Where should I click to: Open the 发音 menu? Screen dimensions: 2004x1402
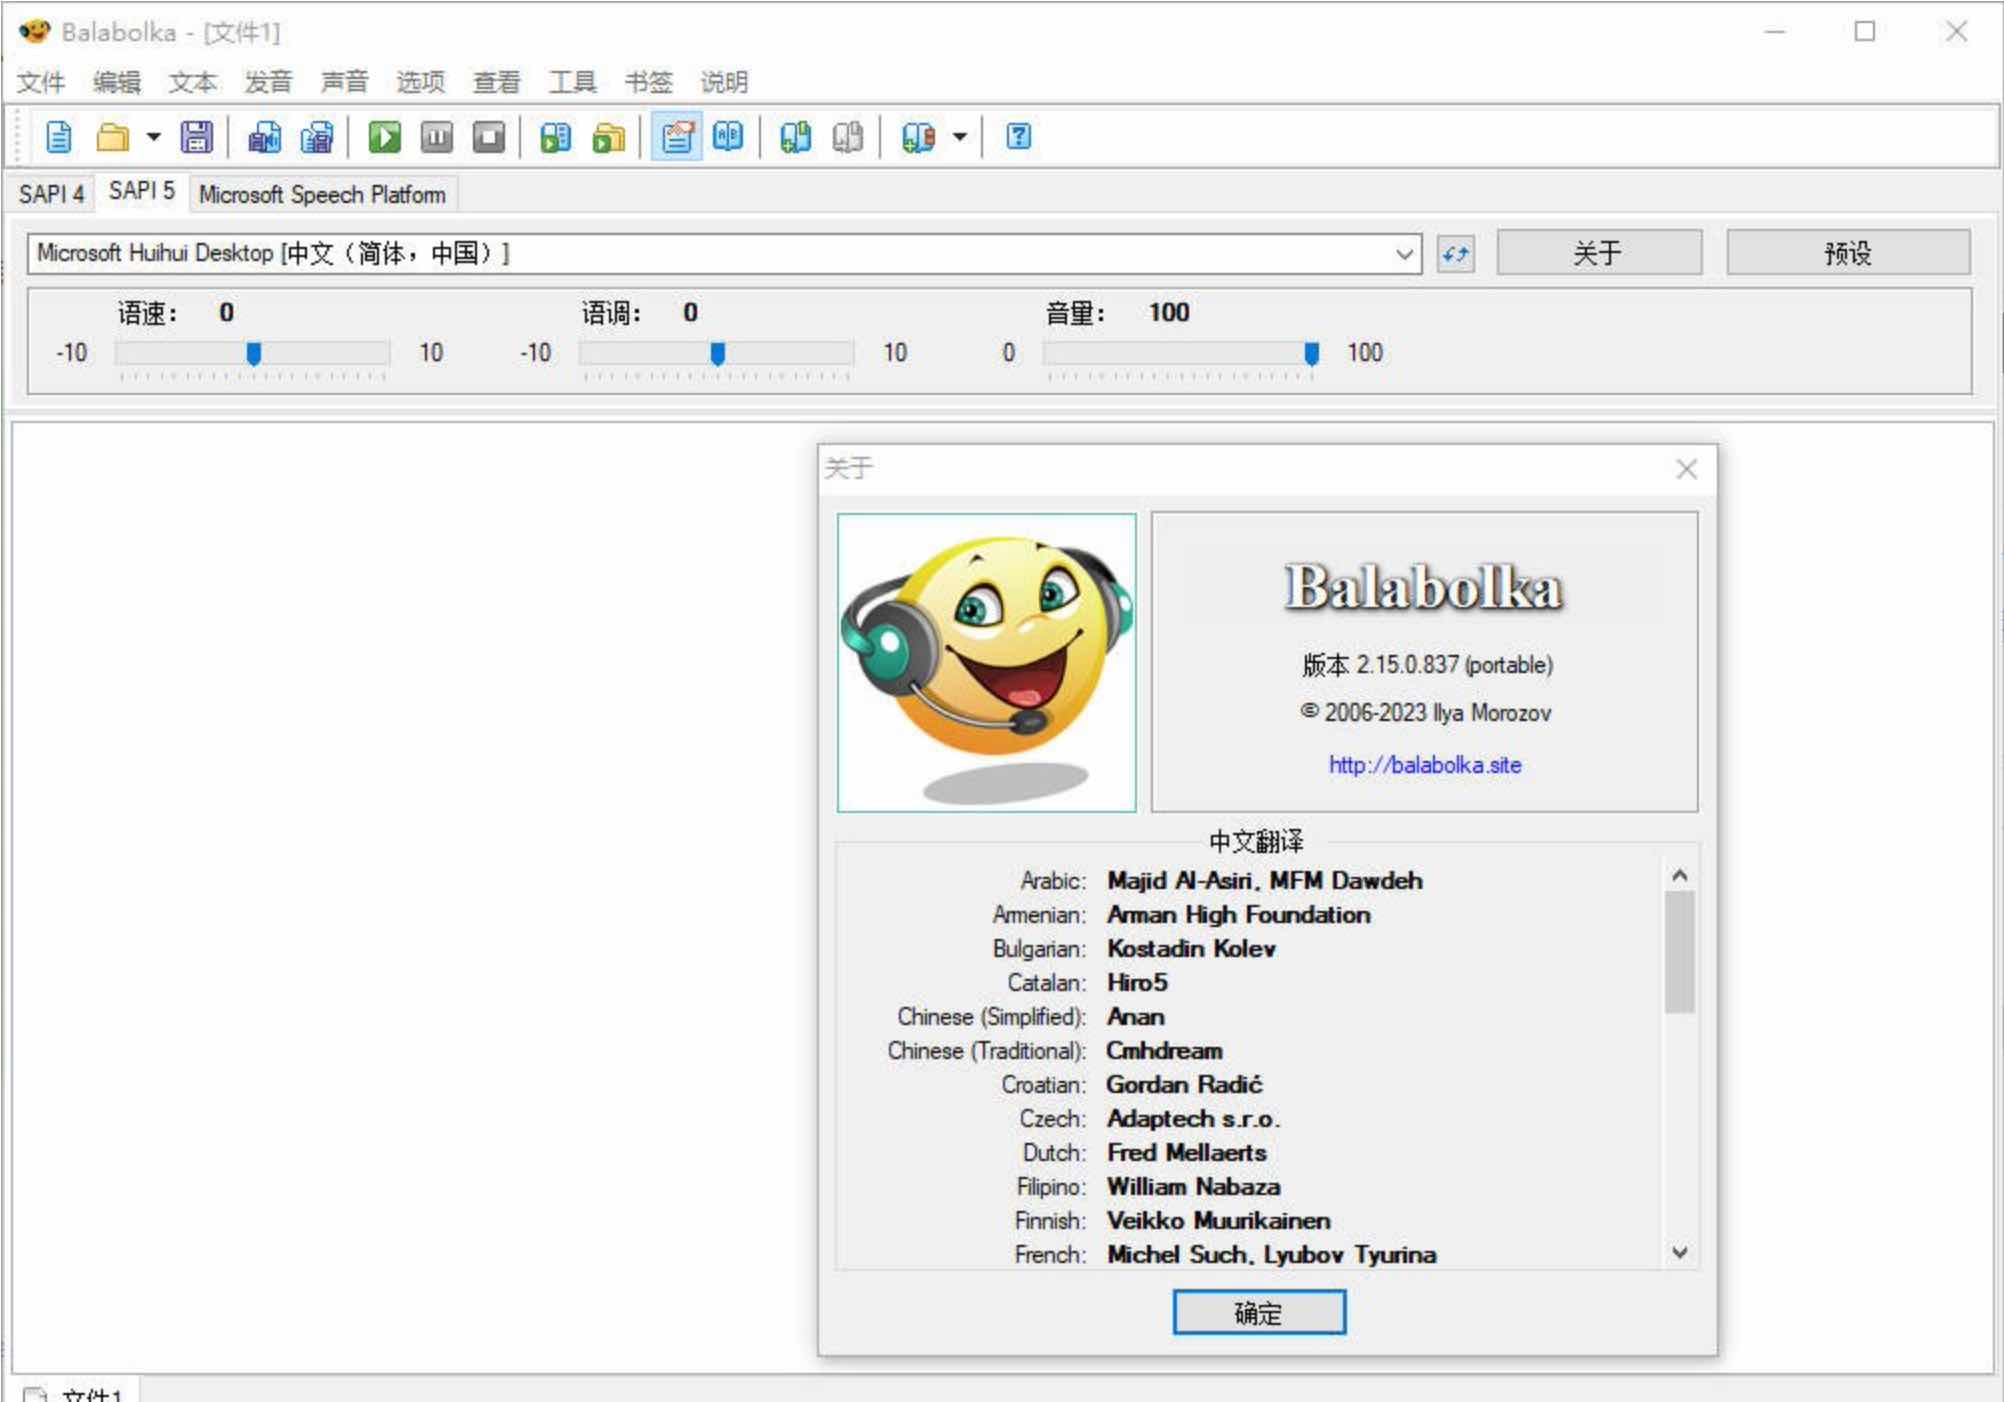click(269, 82)
